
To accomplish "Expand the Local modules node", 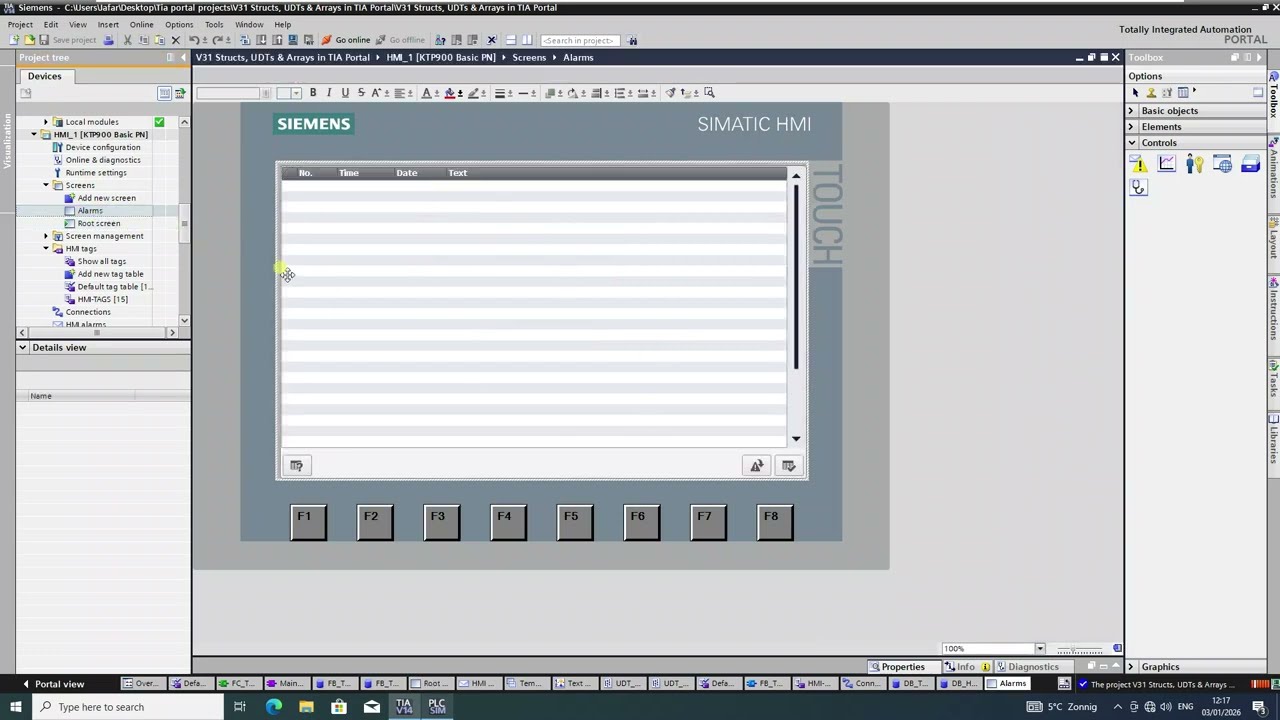I will [x=45, y=122].
